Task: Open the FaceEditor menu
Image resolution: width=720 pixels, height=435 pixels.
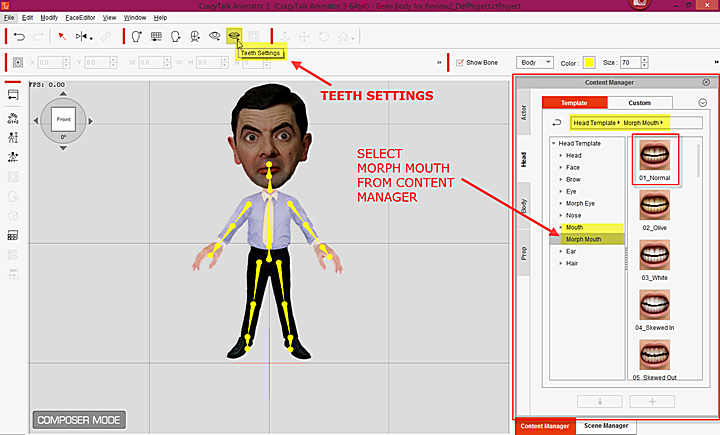Action: 79,18
